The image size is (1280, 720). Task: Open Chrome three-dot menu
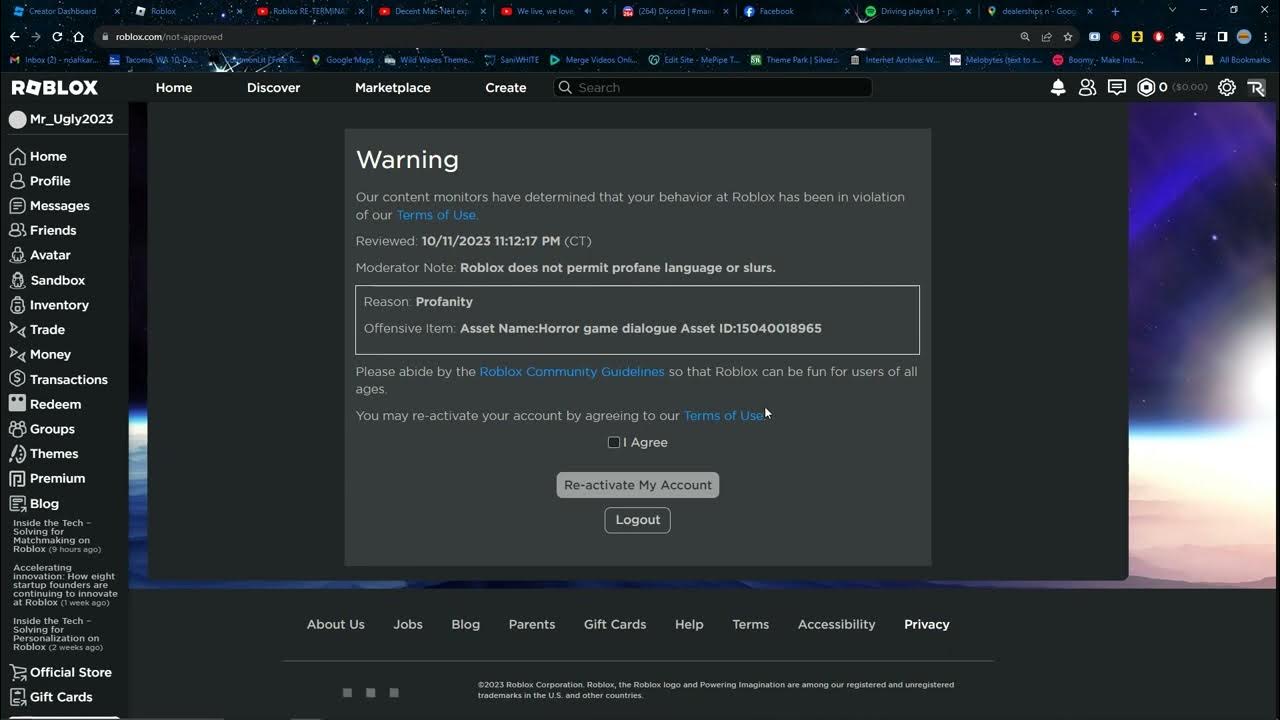[x=1264, y=37]
